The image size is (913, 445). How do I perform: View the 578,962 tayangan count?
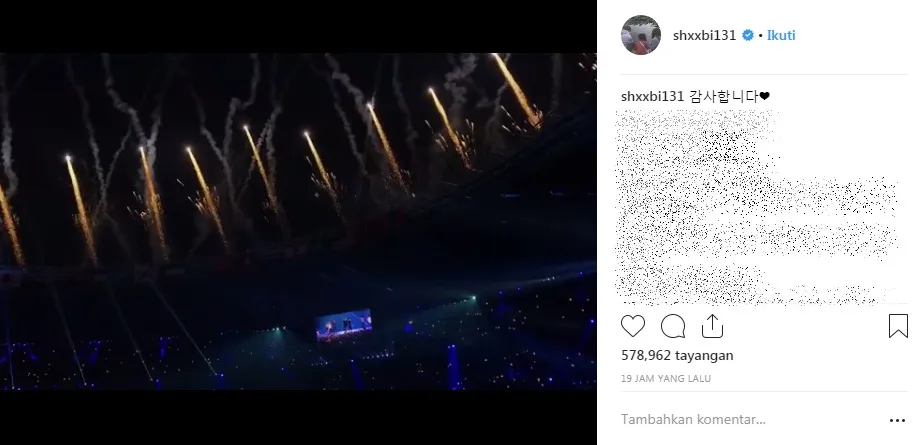click(677, 355)
